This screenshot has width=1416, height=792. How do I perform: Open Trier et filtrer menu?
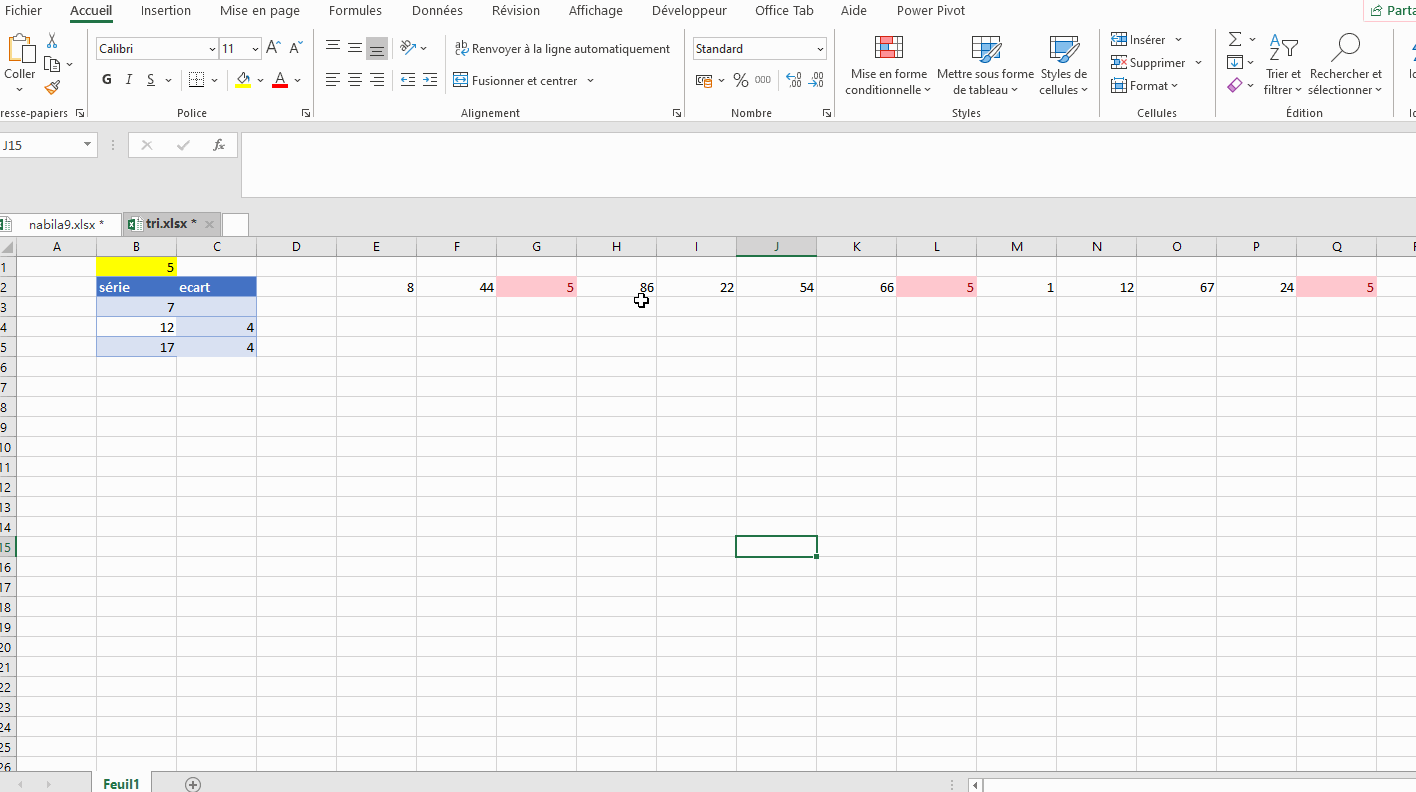[x=1282, y=66]
